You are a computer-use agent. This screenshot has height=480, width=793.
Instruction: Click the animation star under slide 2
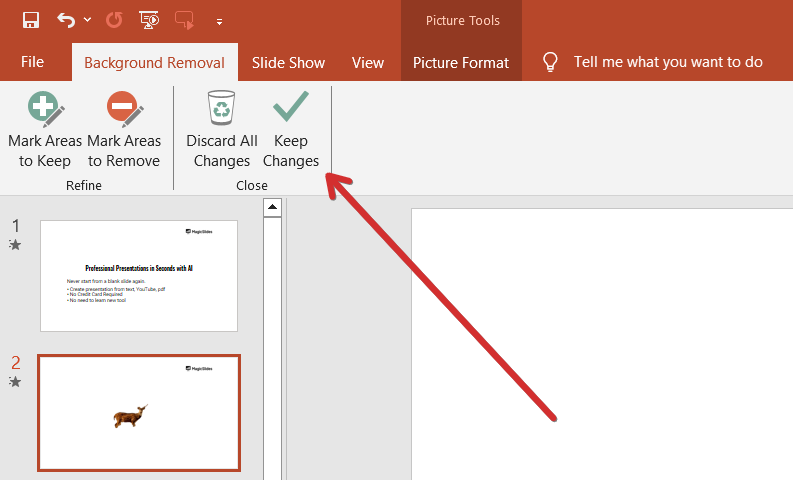pos(15,382)
